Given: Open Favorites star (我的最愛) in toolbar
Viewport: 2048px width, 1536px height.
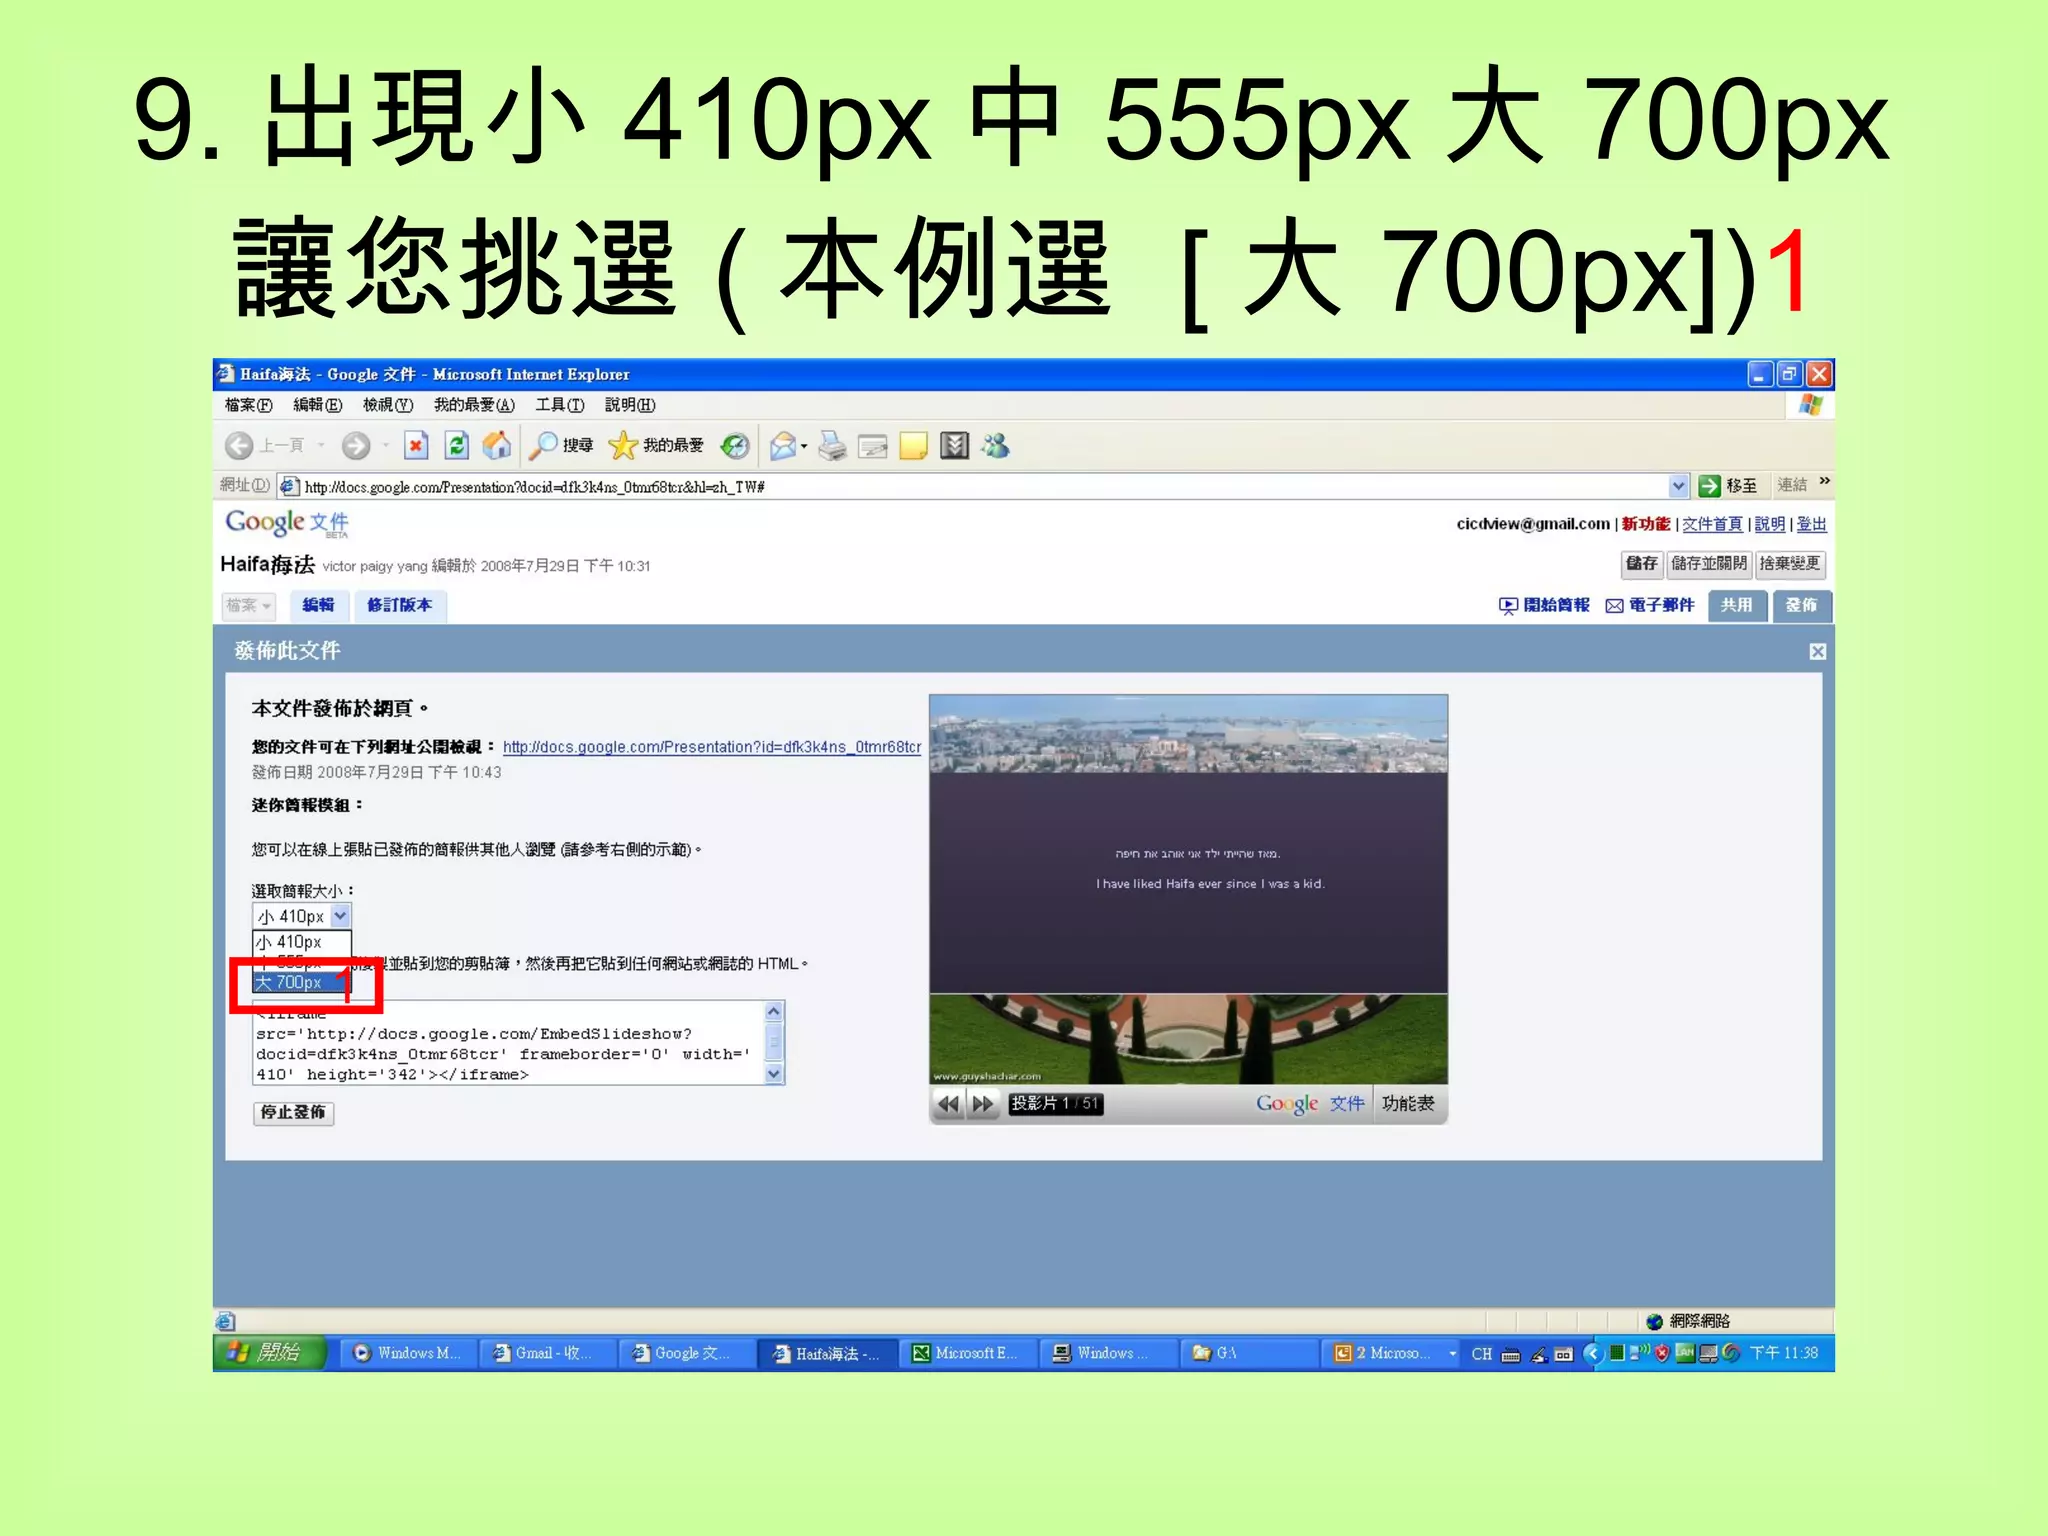Looking at the screenshot, I should (x=656, y=446).
